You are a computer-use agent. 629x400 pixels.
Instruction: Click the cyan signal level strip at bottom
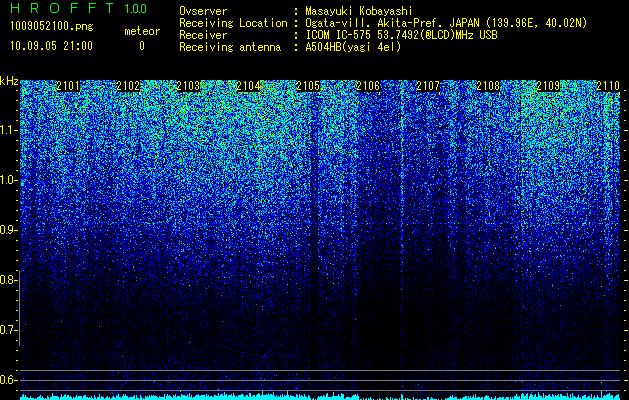tap(320, 396)
